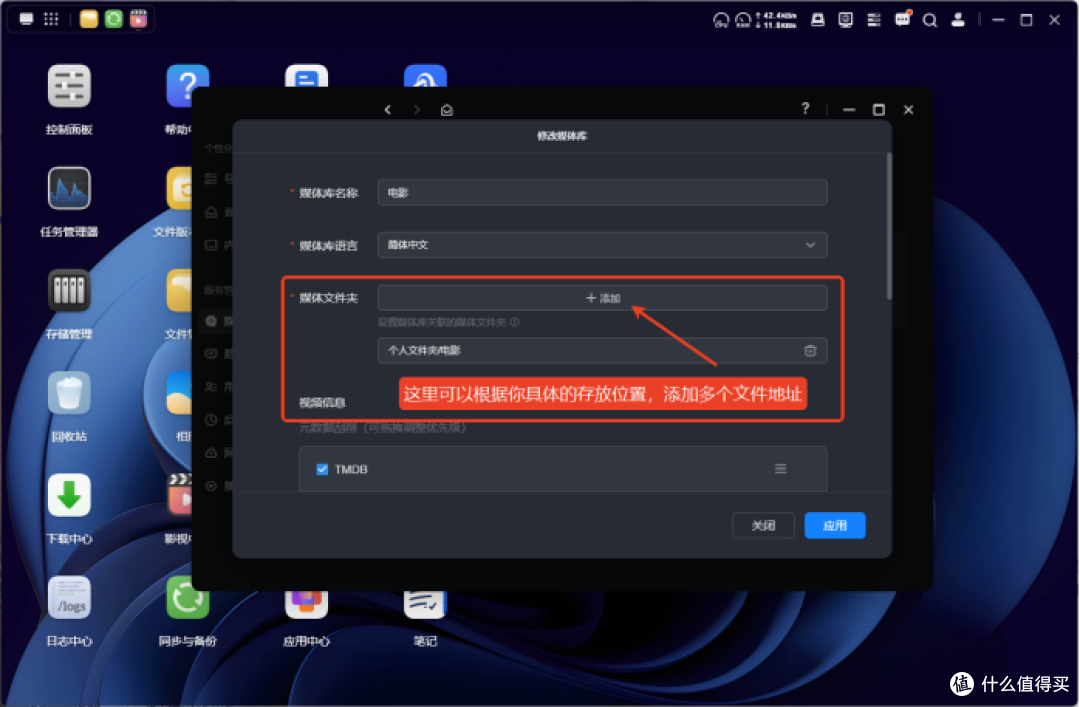The width and height of the screenshot is (1080, 707).
Task: Go back with the left arrow in app window
Action: point(388,110)
